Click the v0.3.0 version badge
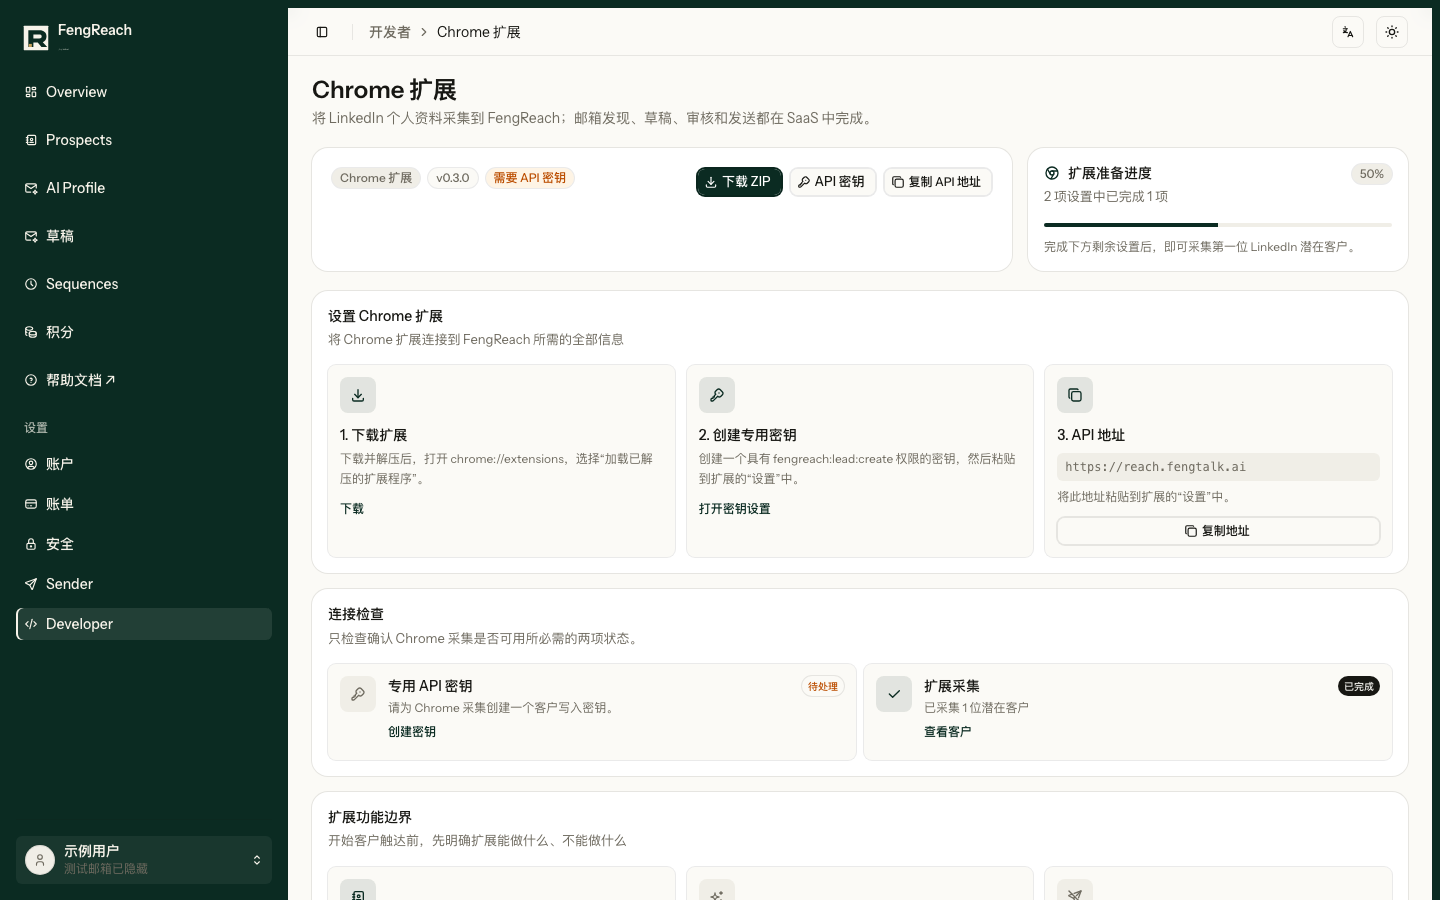Viewport: 1440px width, 900px height. pos(453,178)
